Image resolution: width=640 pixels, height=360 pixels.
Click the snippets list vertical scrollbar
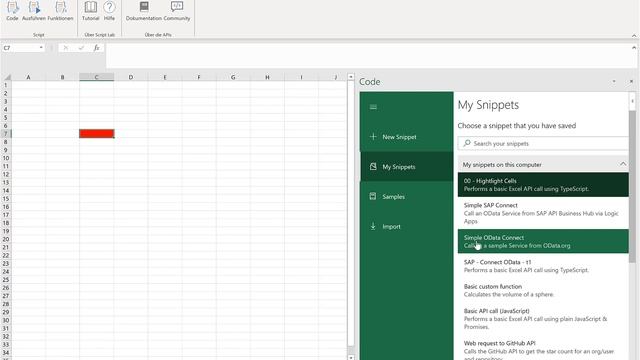(632, 187)
